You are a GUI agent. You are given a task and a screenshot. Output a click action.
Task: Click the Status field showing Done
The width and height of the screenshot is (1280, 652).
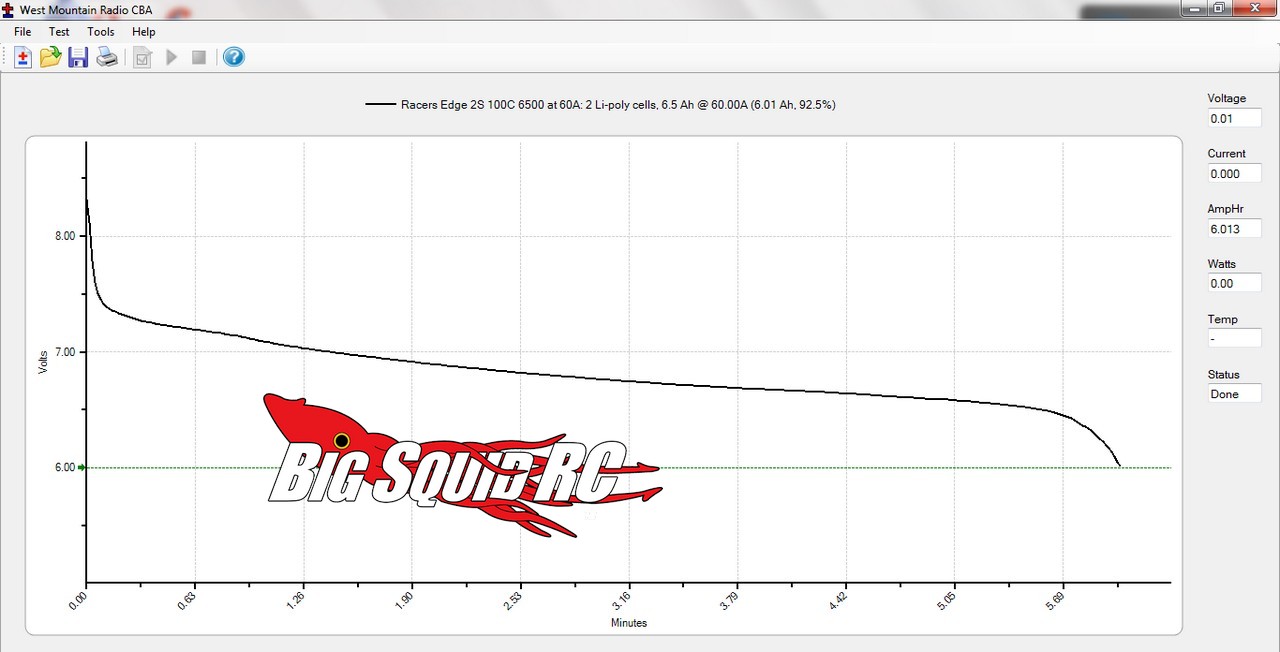coord(1234,393)
